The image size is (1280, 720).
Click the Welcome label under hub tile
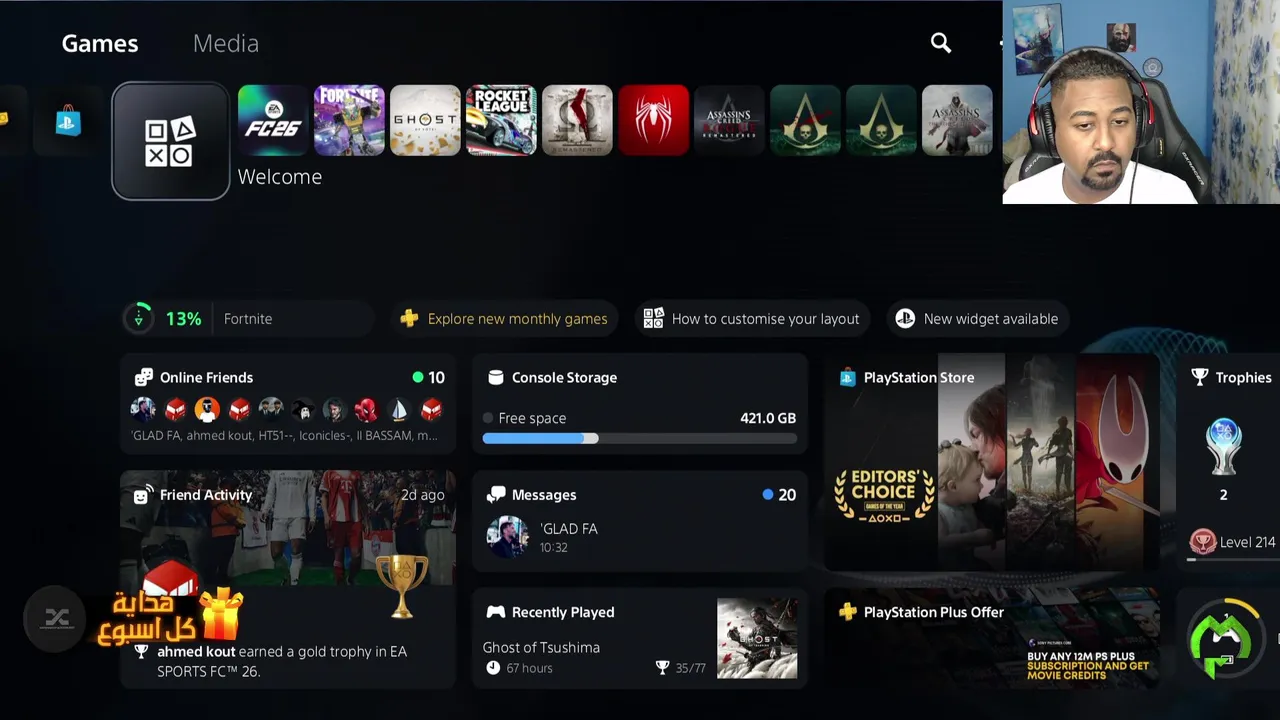coord(280,177)
